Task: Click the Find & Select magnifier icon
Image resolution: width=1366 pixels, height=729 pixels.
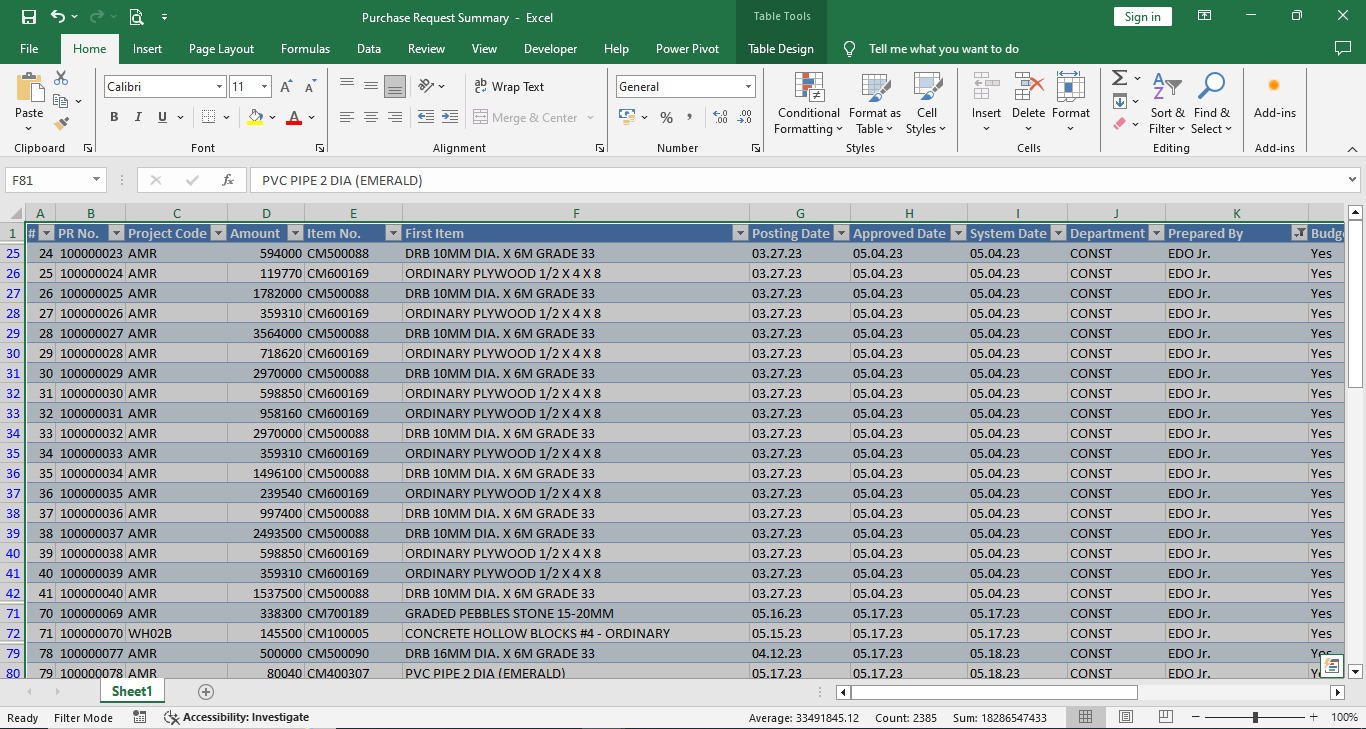Action: click(x=1211, y=88)
